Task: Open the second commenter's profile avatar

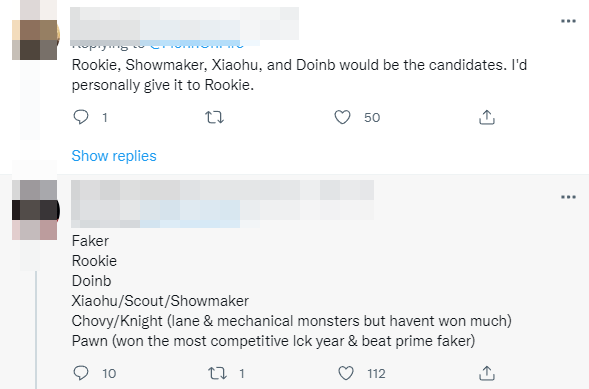Action: tap(35, 210)
